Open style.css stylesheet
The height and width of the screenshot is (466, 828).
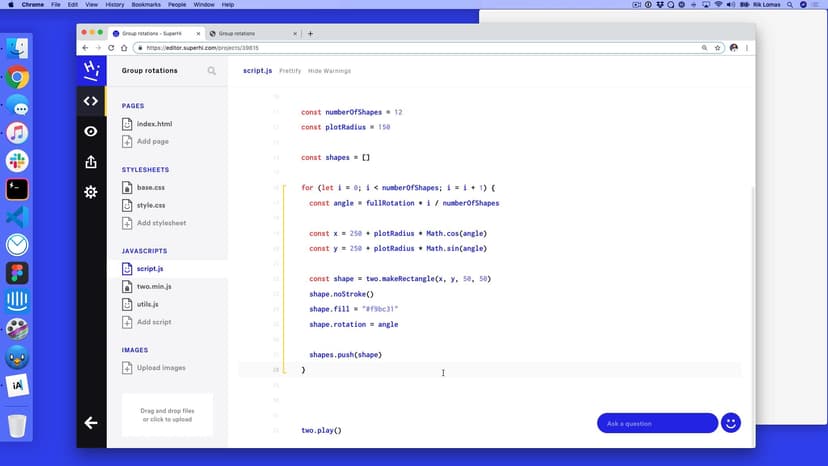click(151, 205)
